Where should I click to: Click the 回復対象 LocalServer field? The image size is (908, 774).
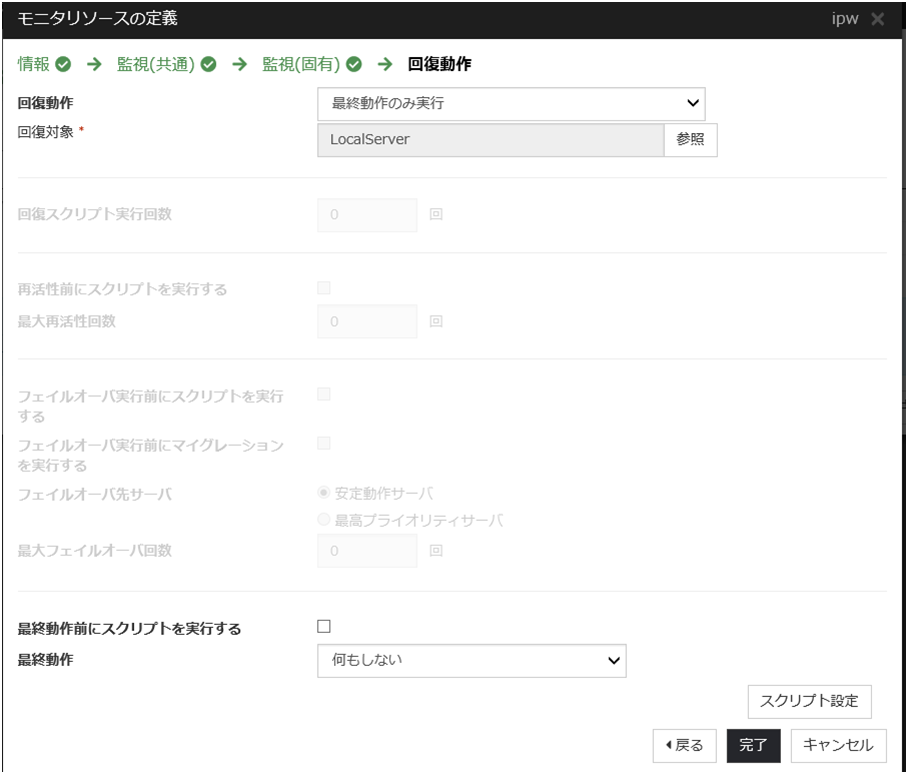(490, 140)
